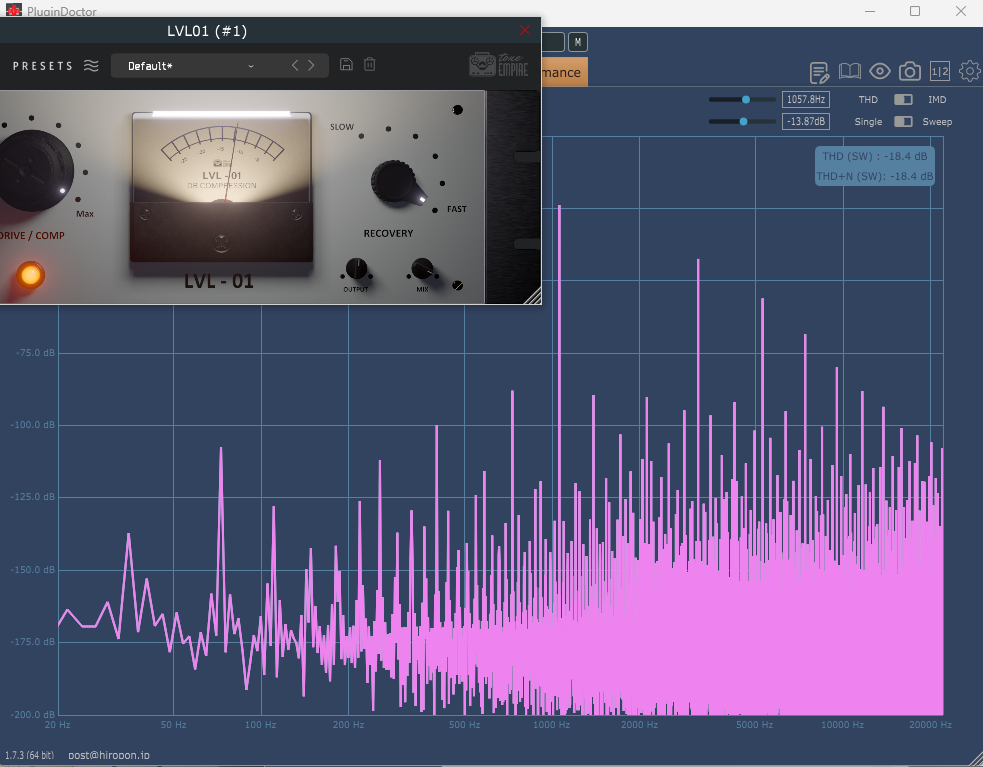Click the Tone Empire logo

[x=498, y=65]
